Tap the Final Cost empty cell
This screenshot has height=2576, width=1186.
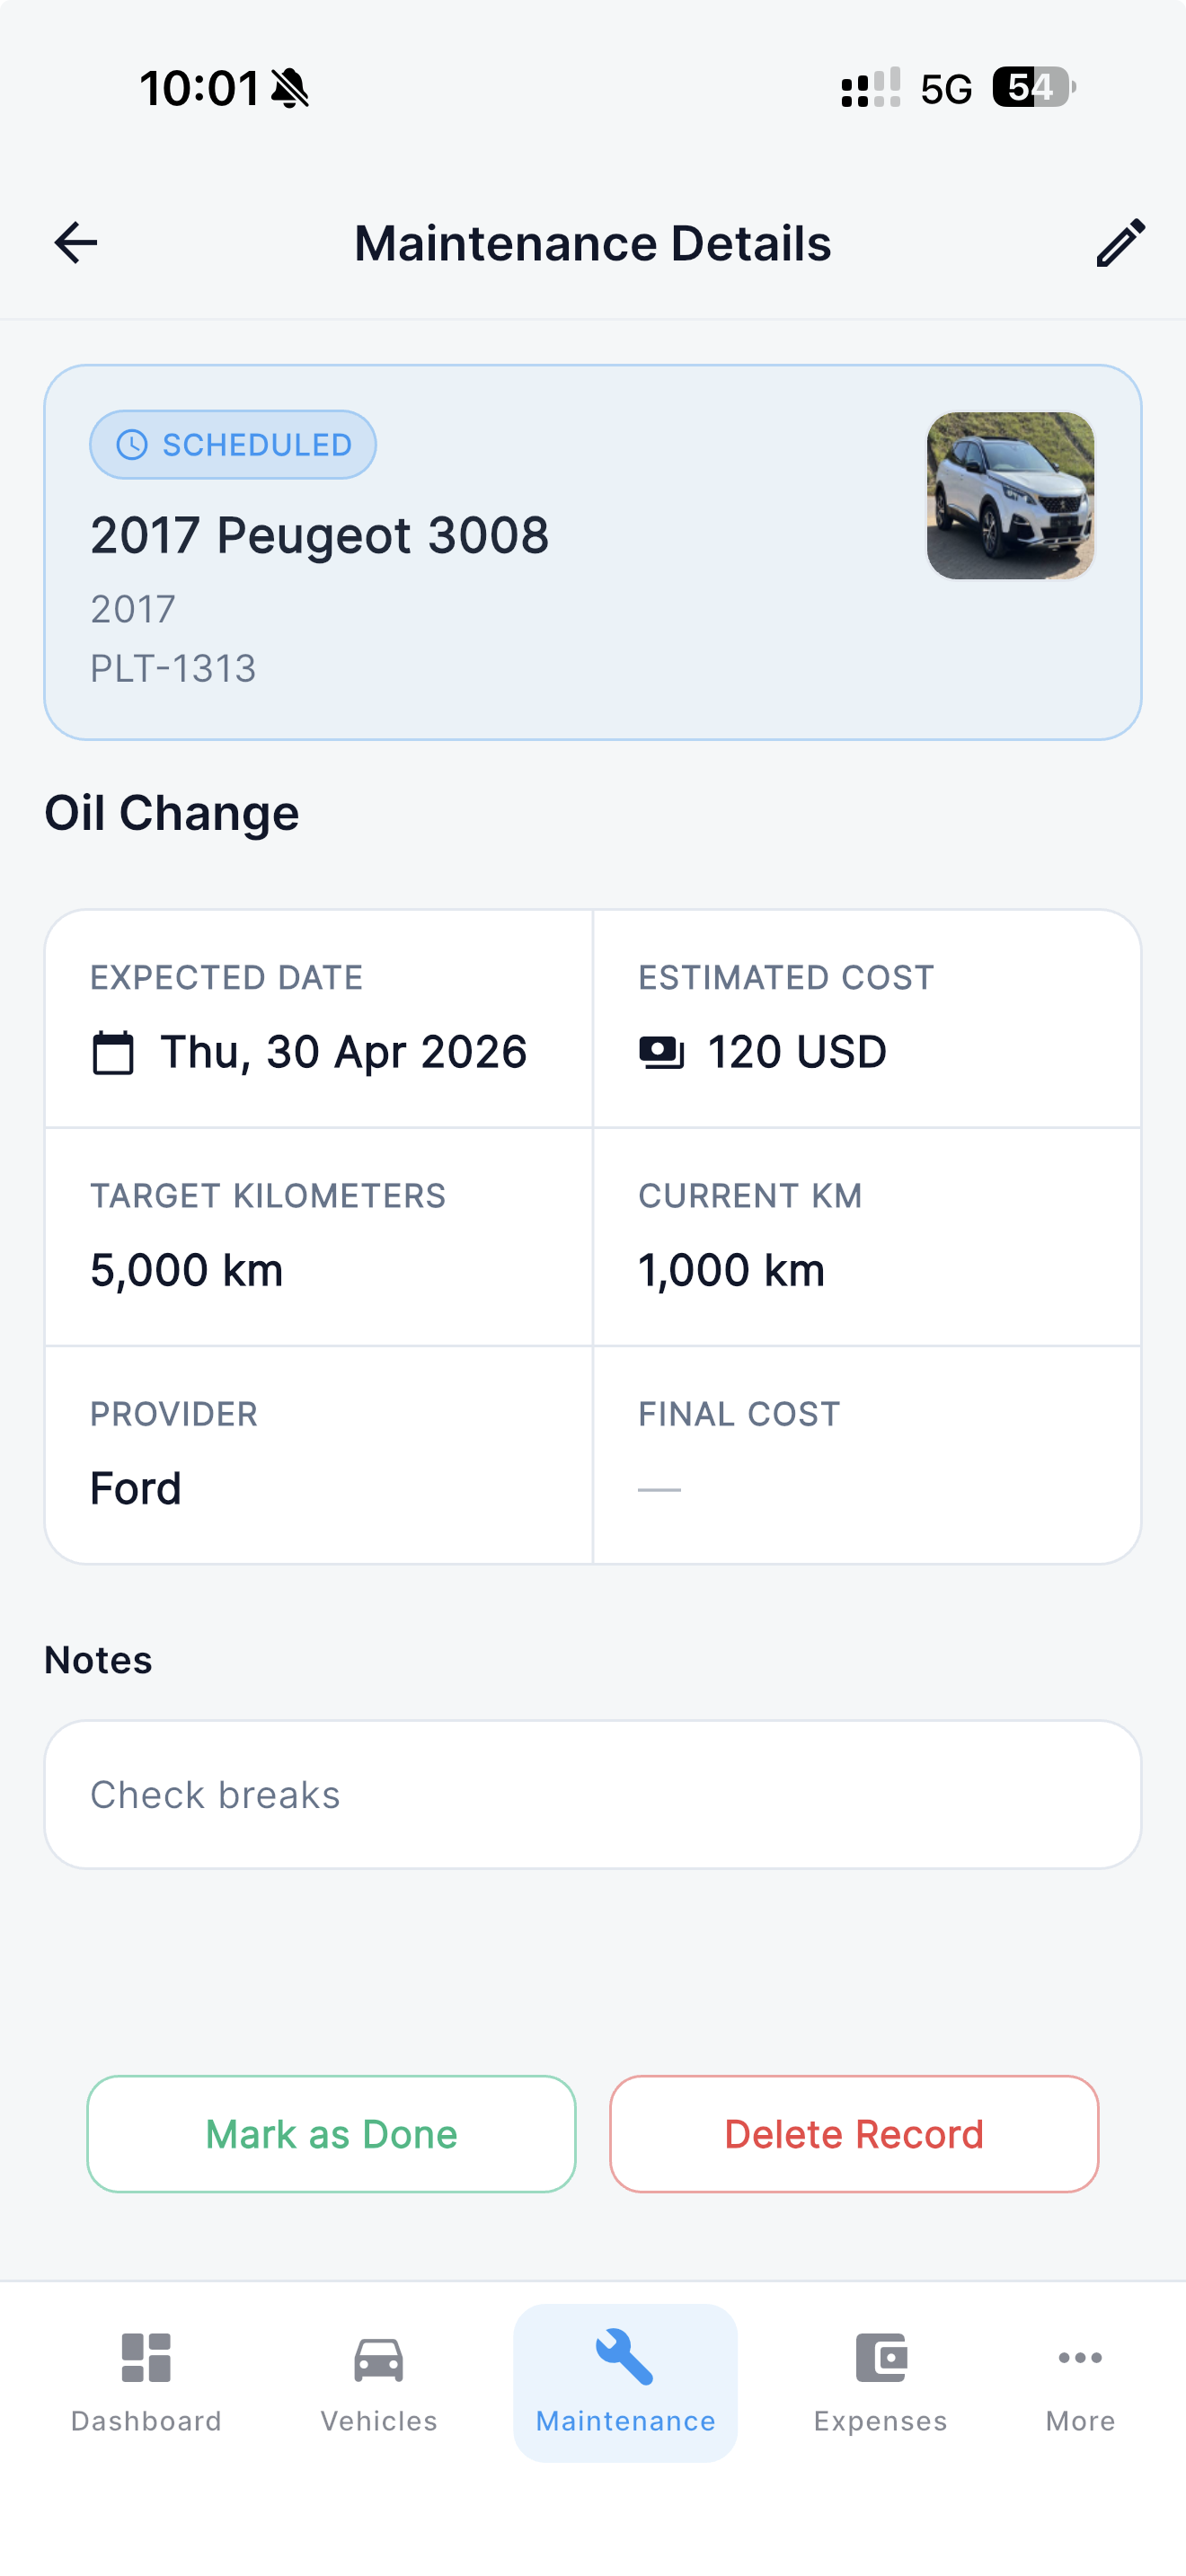click(866, 1456)
